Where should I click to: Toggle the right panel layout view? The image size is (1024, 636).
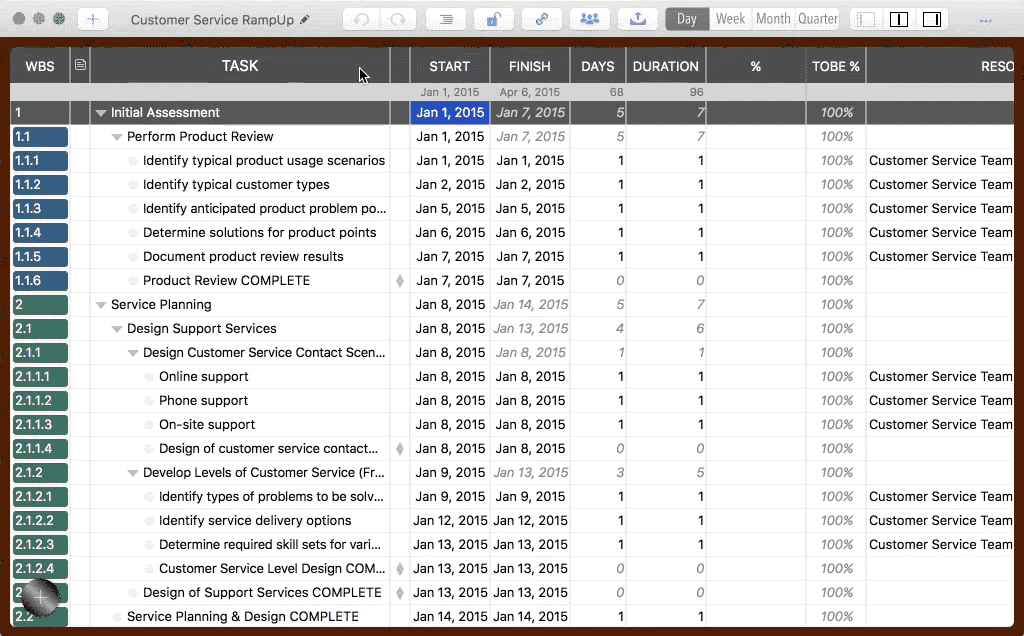931,19
